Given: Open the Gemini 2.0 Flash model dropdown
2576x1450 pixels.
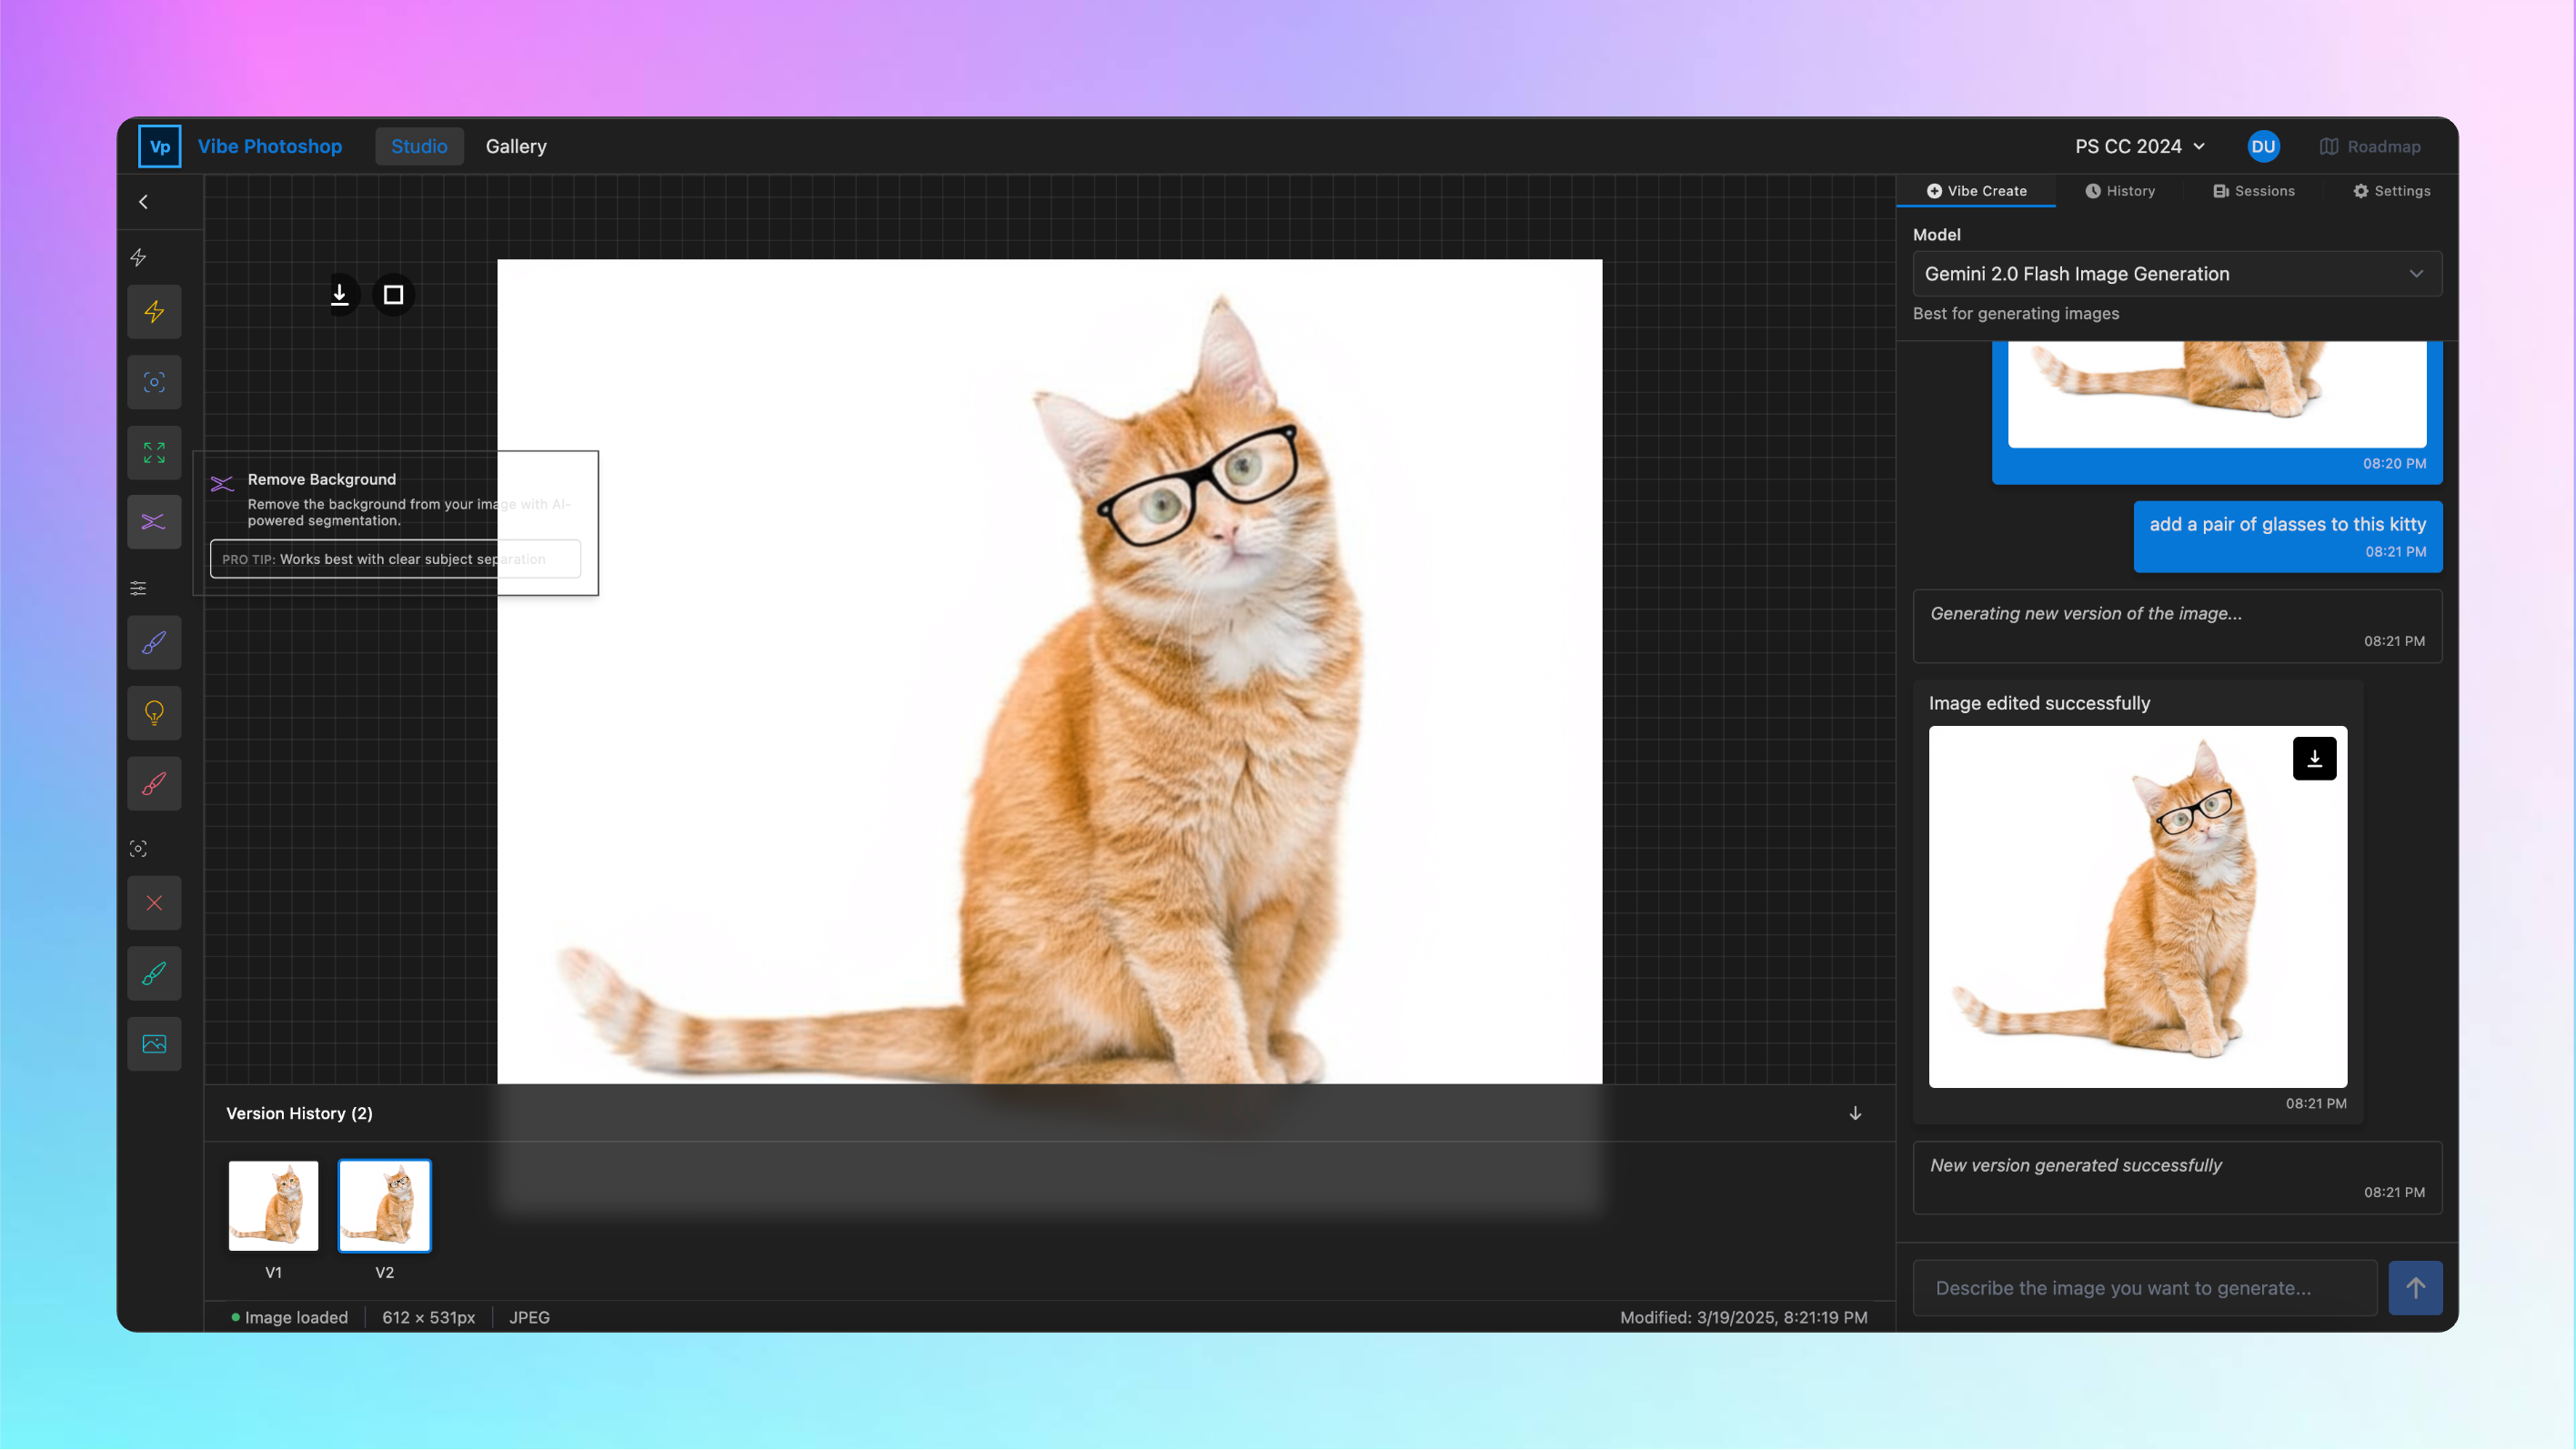Looking at the screenshot, I should pos(2176,274).
